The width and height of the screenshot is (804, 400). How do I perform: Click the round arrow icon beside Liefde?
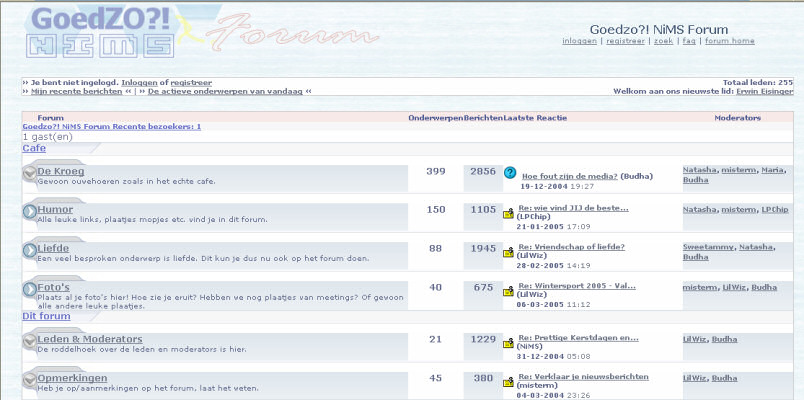[x=30, y=250]
